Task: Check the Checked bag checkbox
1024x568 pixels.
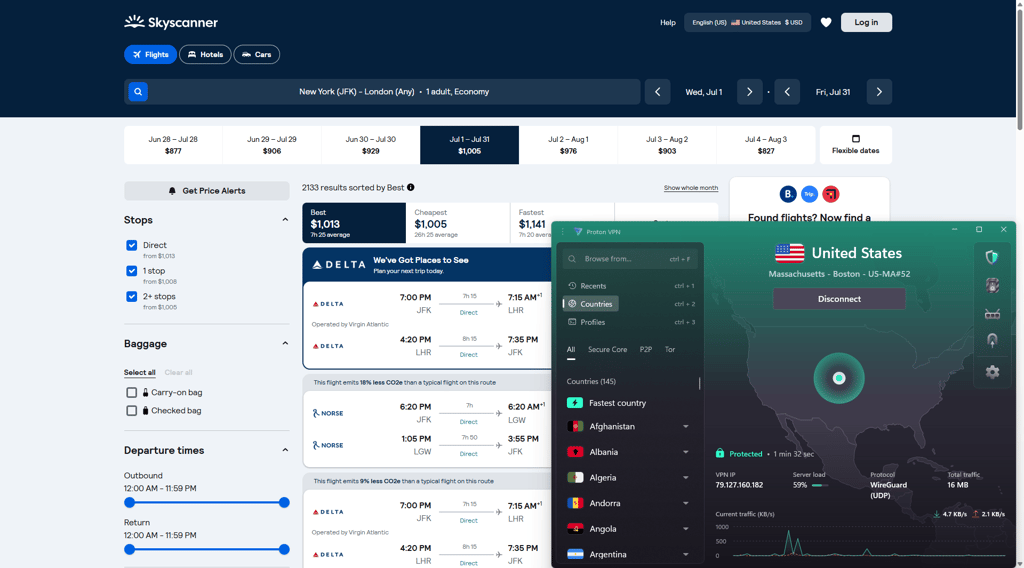Action: click(131, 411)
